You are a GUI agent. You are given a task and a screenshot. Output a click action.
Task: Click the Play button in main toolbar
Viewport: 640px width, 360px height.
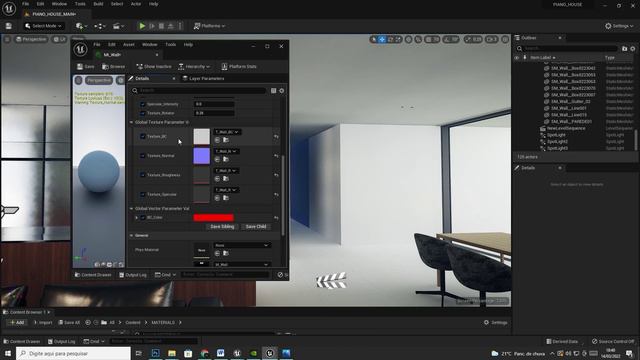click(142, 26)
